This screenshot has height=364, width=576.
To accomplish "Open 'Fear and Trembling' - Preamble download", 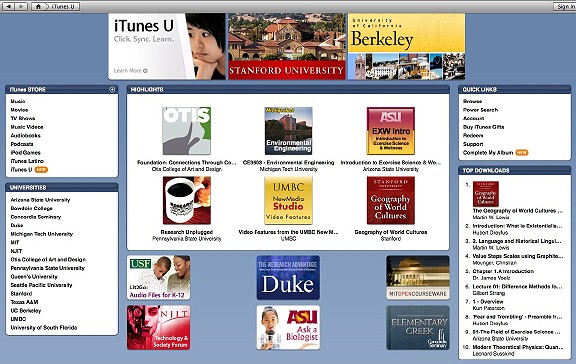I will (517, 317).
